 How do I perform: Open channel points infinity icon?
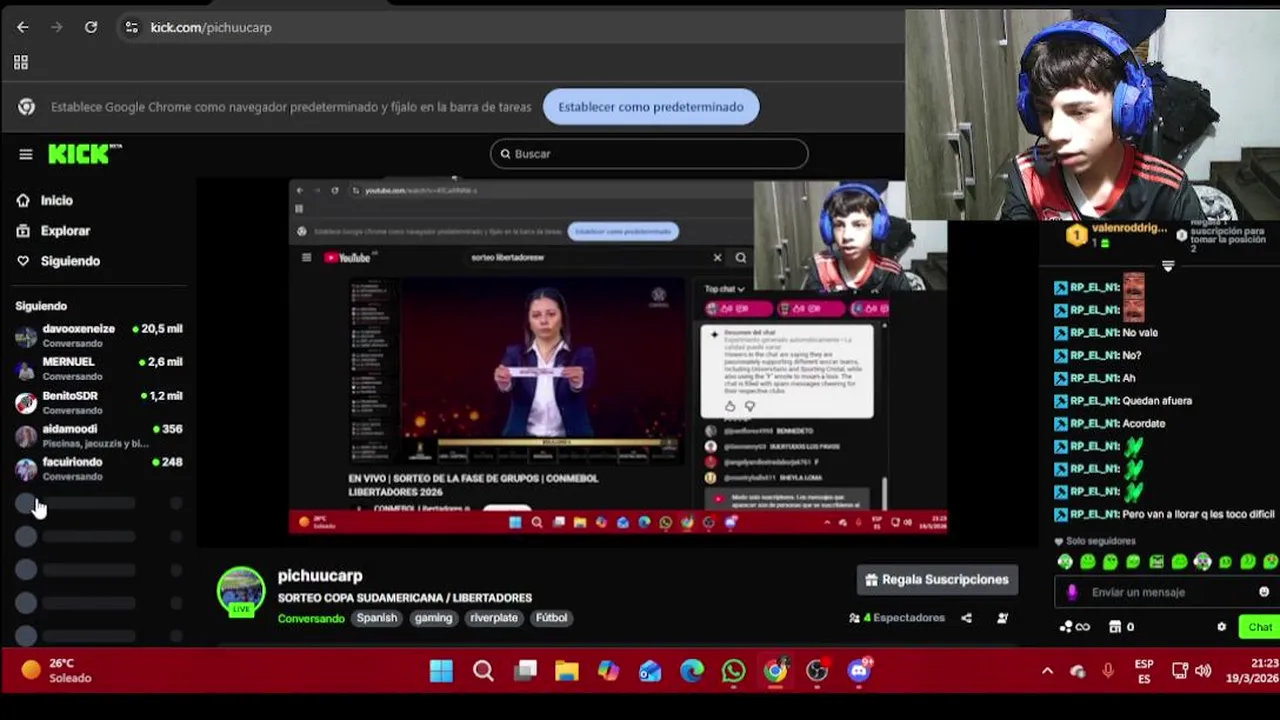(1075, 627)
